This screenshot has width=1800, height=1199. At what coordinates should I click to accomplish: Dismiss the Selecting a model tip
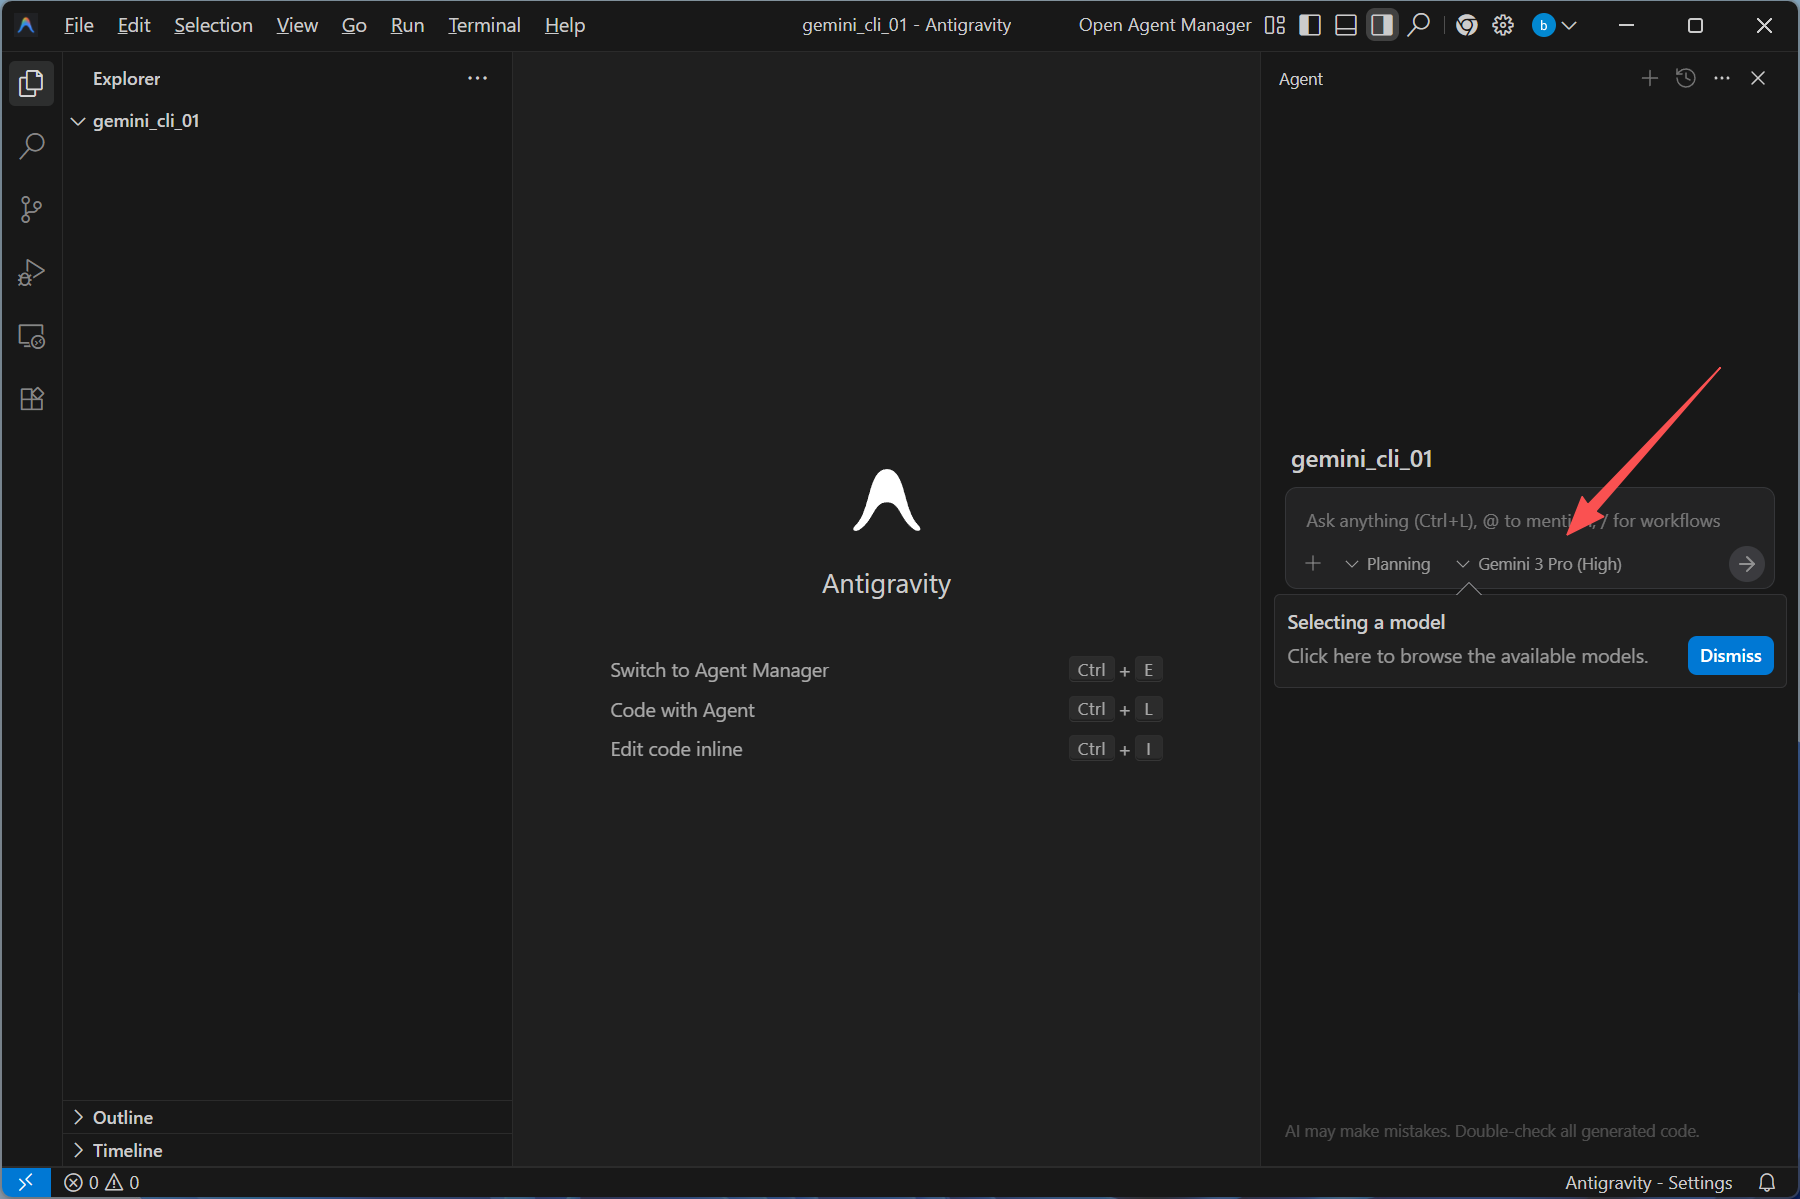tap(1730, 656)
